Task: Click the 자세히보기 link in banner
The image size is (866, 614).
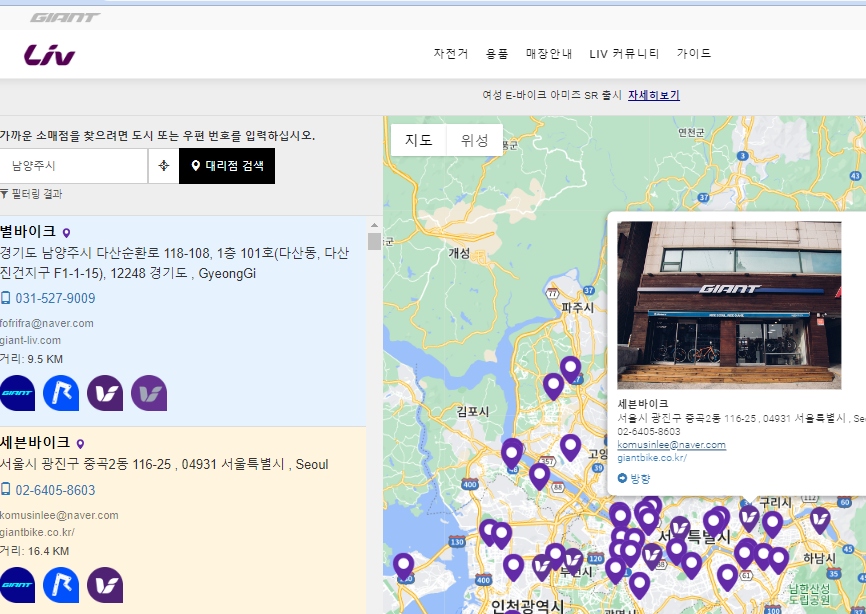Action: (653, 95)
